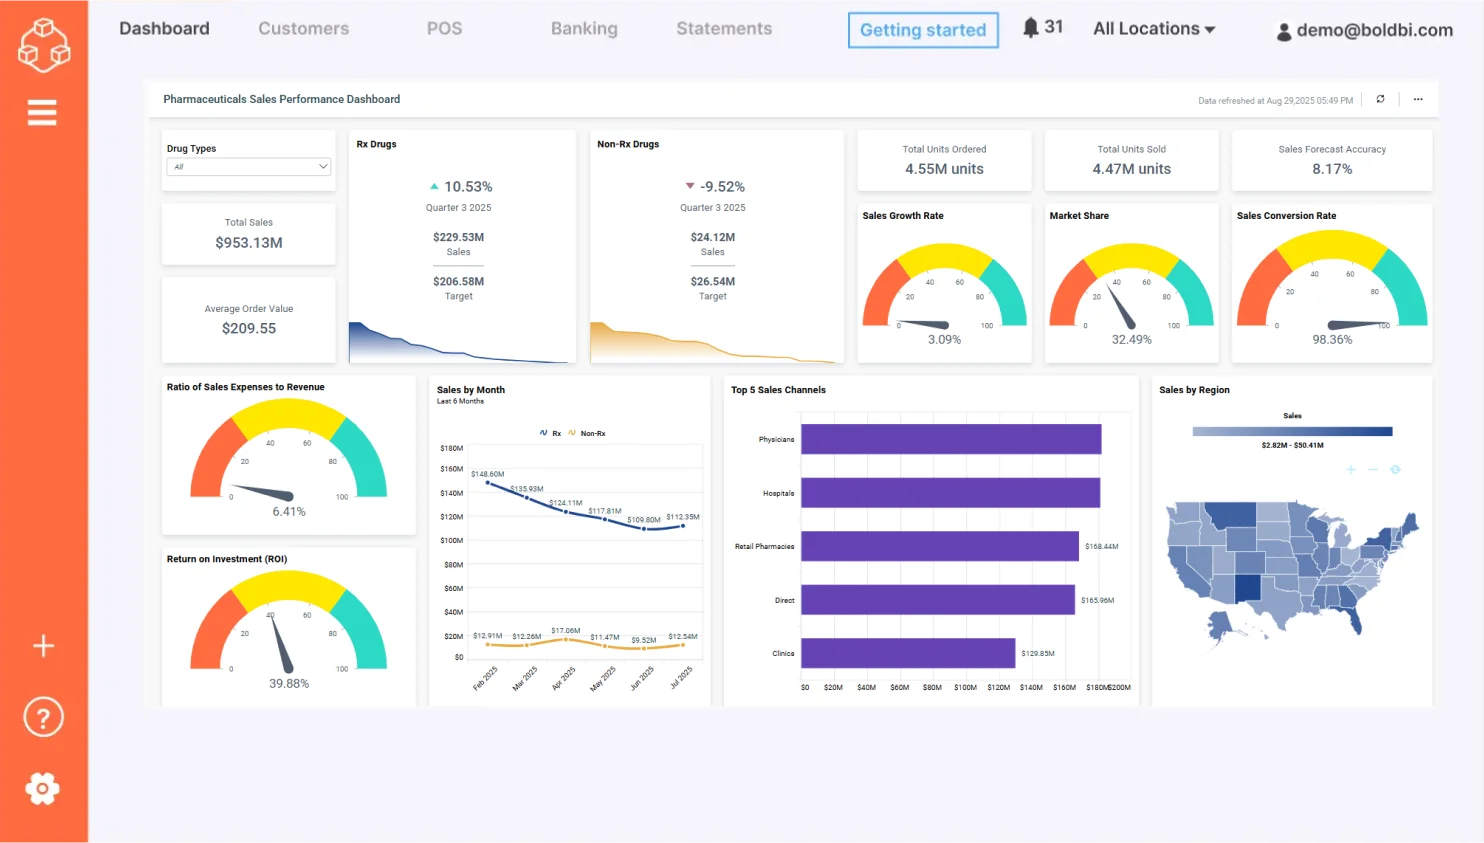Toggle the Rx series in Sales by Month legend
Screen dimensions: 1484x843
(x=549, y=433)
